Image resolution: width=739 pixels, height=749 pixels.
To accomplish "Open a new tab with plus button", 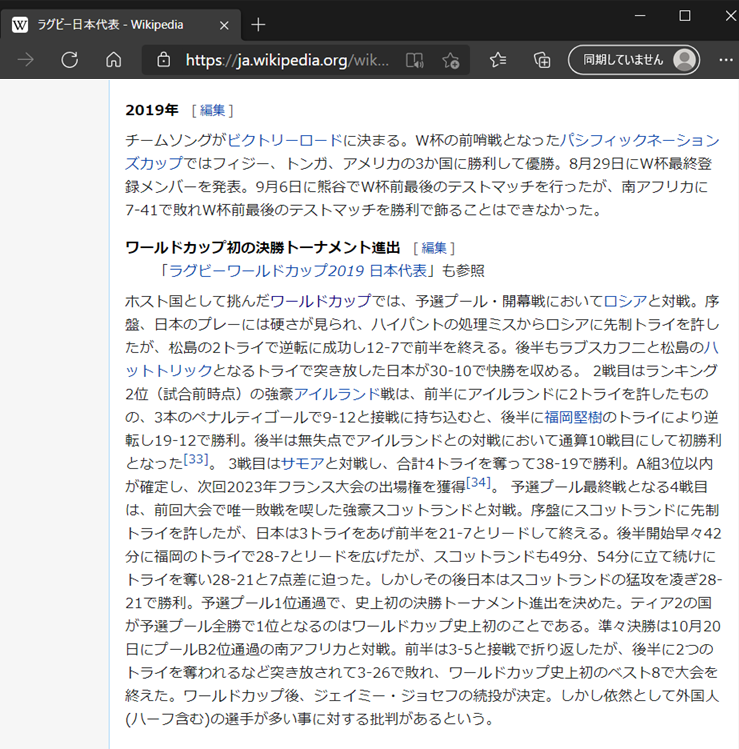I will [x=258, y=25].
